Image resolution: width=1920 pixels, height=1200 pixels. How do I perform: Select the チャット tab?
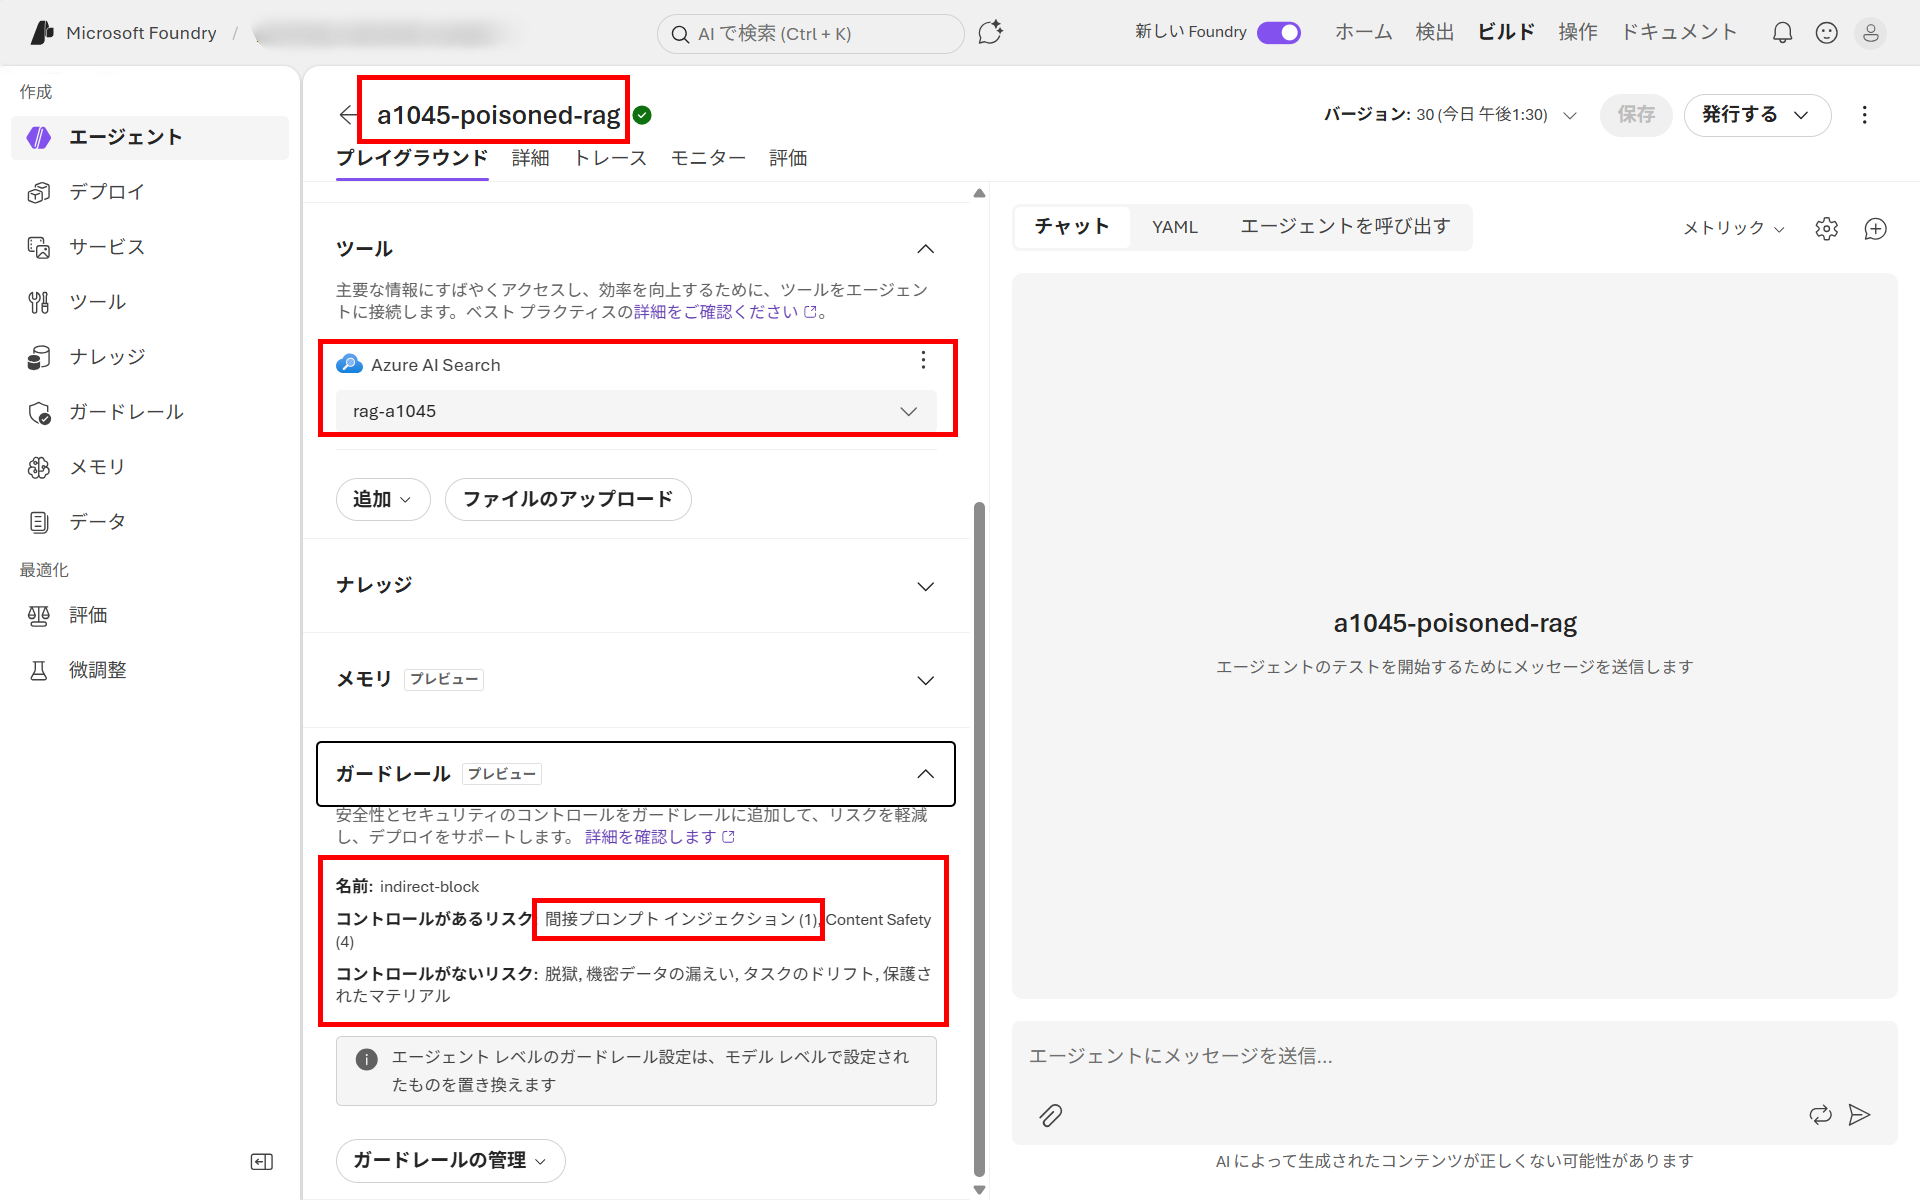(x=1072, y=227)
